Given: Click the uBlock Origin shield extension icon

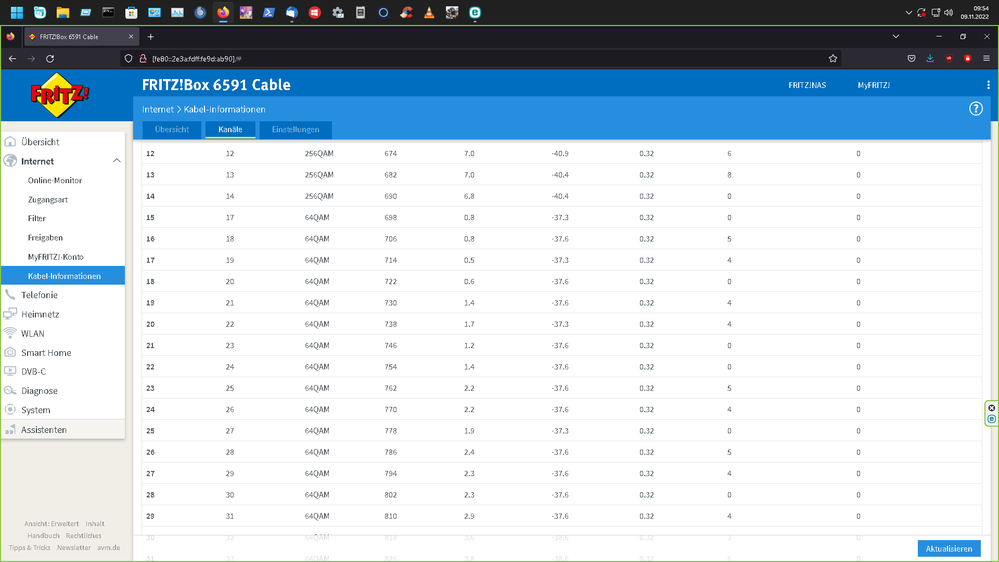Looking at the screenshot, I should [949, 59].
